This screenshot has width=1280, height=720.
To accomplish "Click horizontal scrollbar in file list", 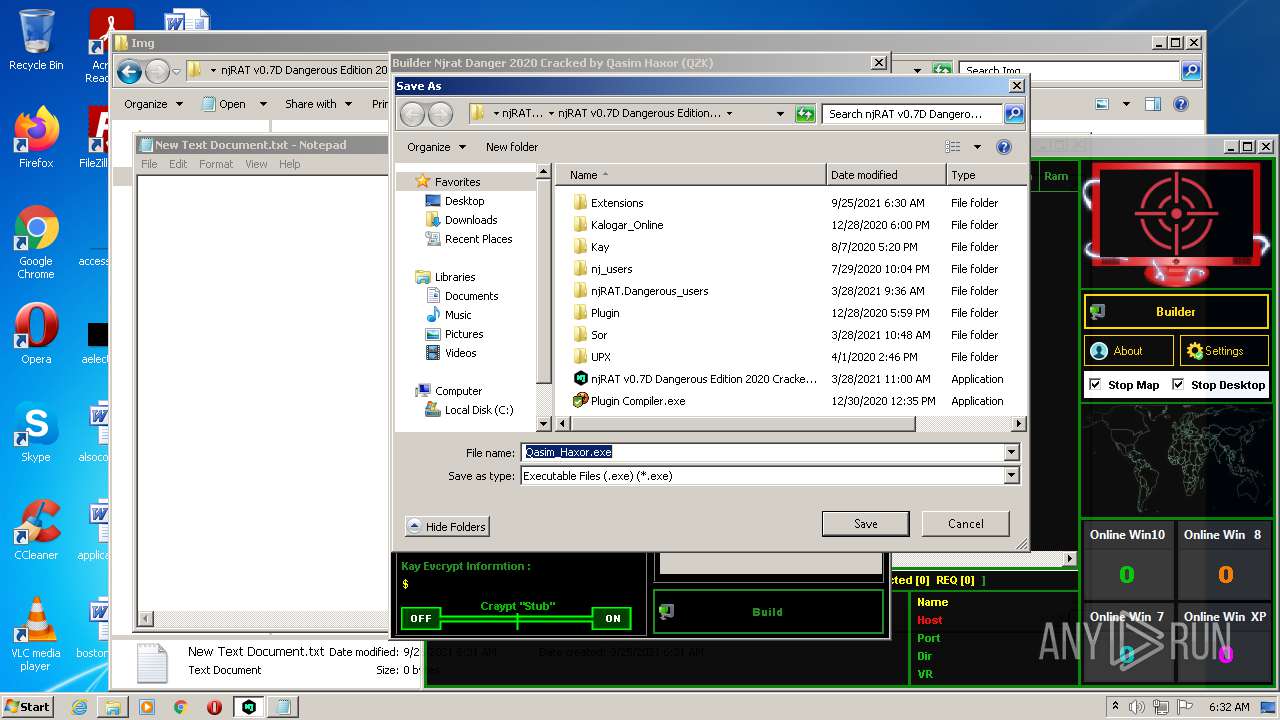I will [743, 424].
